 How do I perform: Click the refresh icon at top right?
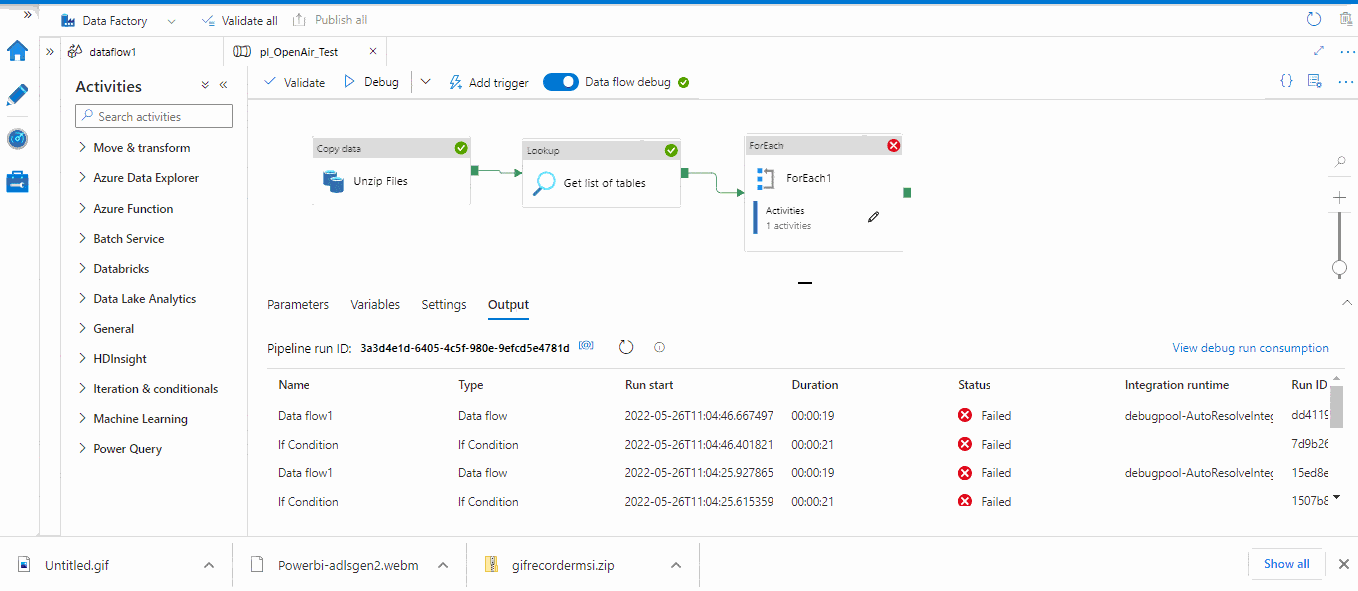(x=1314, y=19)
